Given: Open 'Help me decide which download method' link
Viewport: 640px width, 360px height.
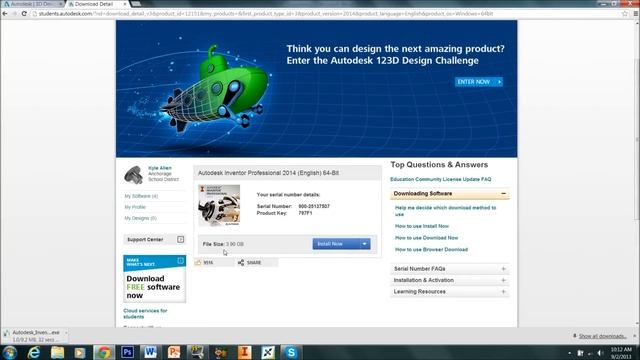Looking at the screenshot, I should coord(445,211).
